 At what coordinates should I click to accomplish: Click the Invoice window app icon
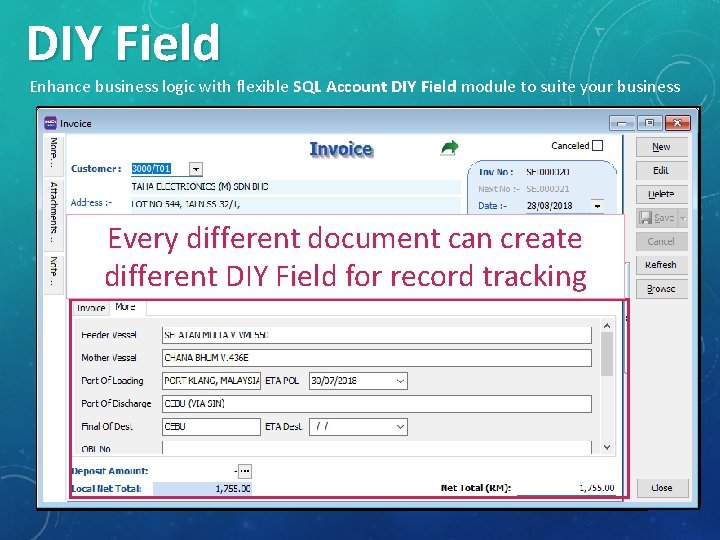point(51,123)
